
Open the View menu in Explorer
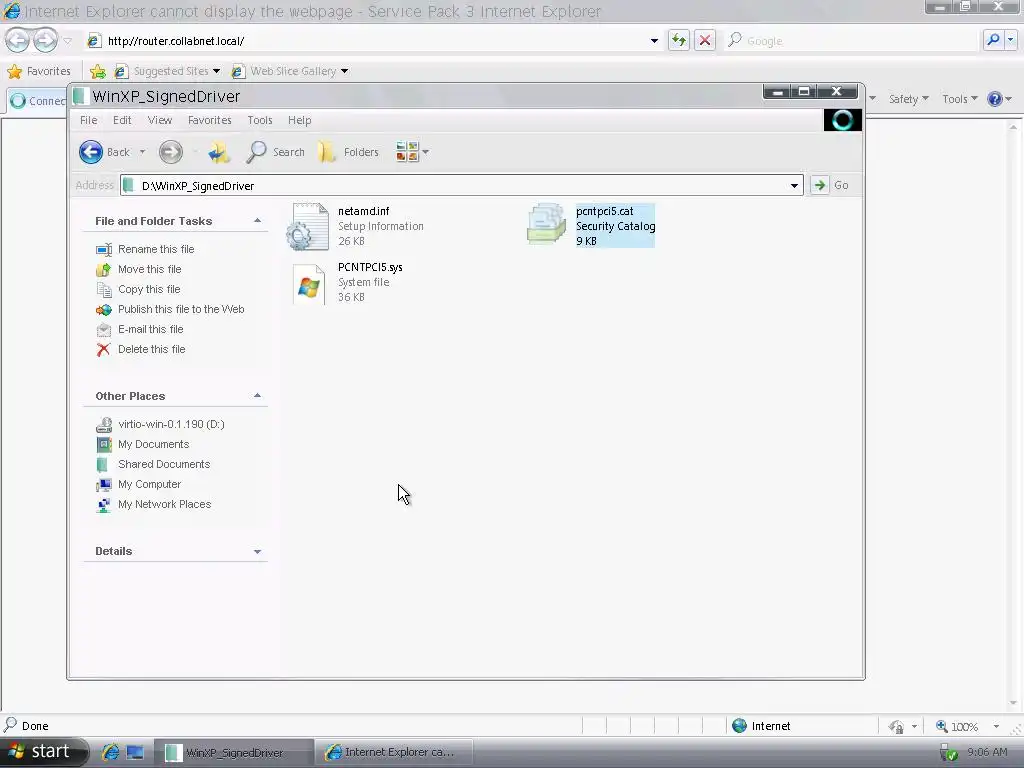click(159, 120)
